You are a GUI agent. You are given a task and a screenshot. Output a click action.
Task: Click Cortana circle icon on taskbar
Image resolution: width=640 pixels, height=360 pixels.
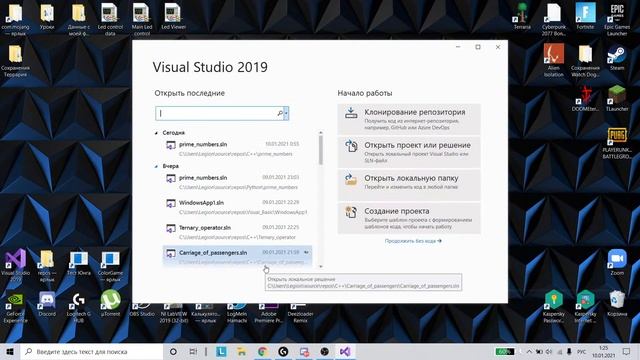[x=173, y=351]
